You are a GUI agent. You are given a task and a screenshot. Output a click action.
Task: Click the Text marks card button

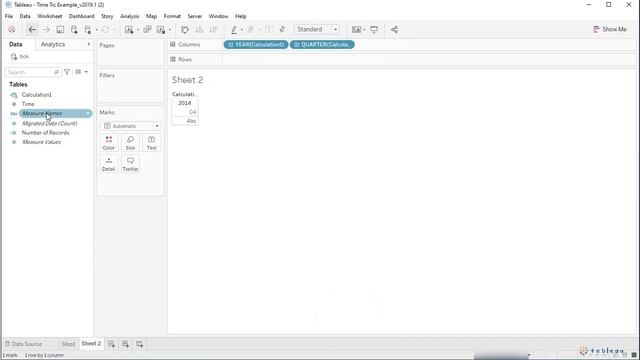coord(151,143)
